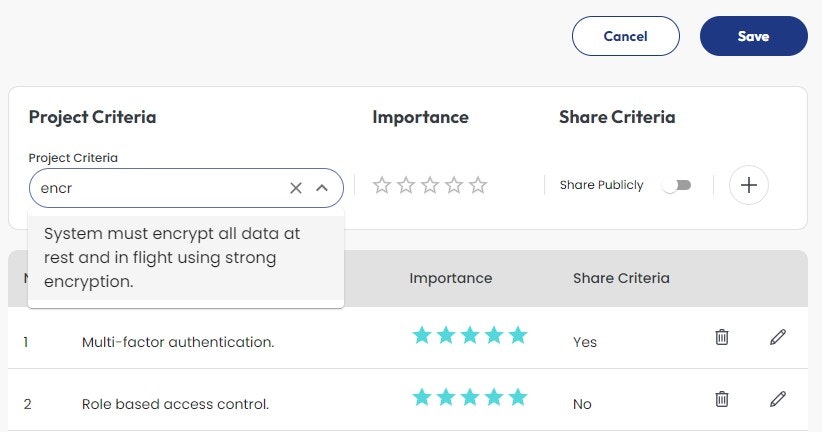Set importance to three stars
The height and width of the screenshot is (432, 822).
[430, 185]
